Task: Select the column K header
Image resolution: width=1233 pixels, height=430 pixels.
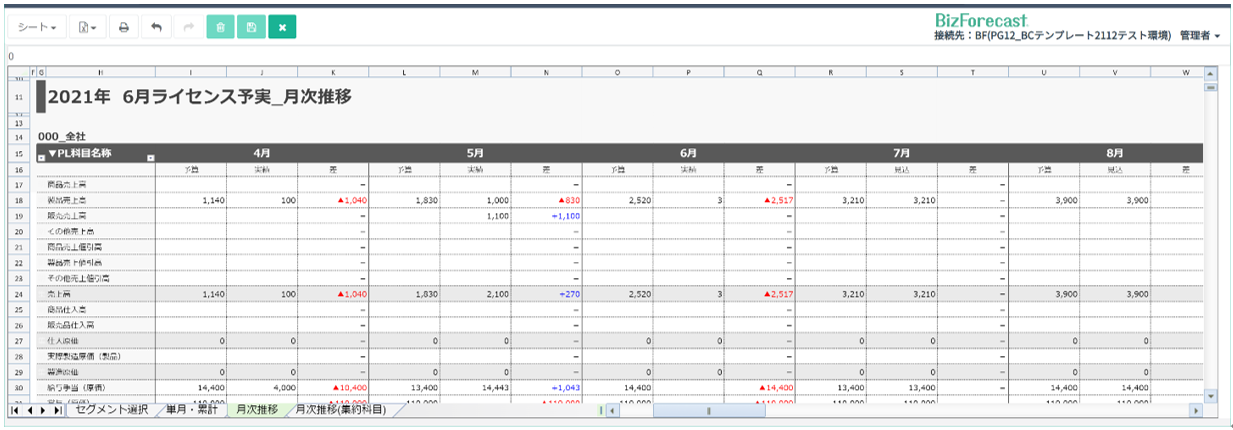Action: pos(333,73)
